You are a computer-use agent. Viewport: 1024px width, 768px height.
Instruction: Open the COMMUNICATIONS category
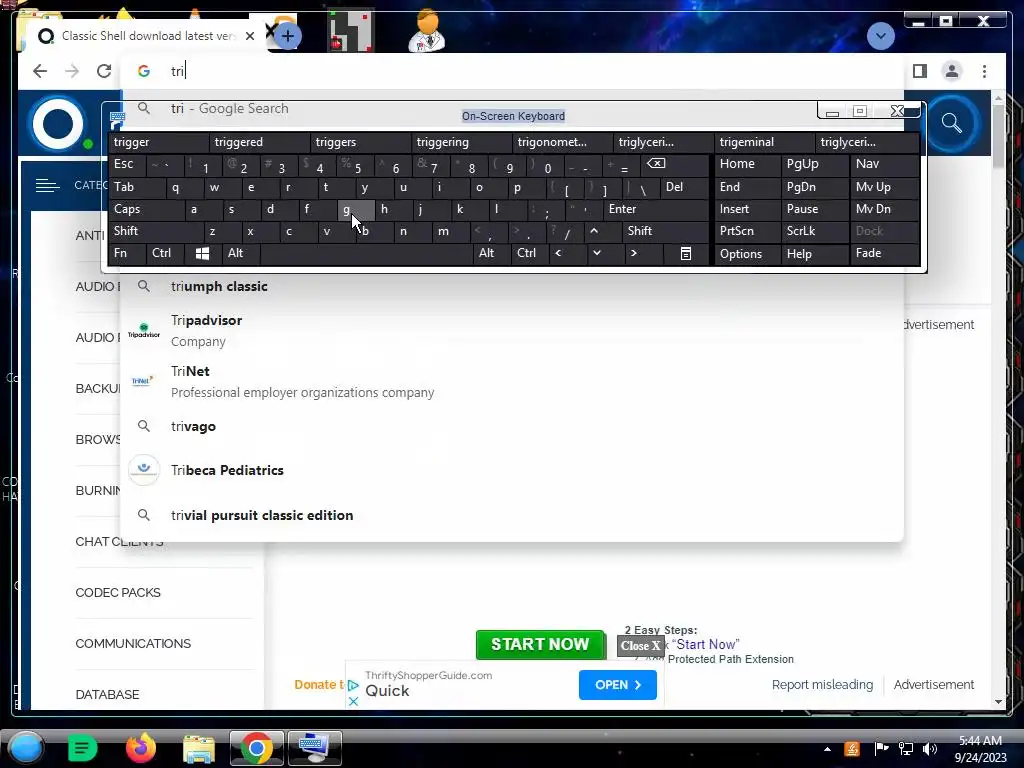(x=133, y=643)
